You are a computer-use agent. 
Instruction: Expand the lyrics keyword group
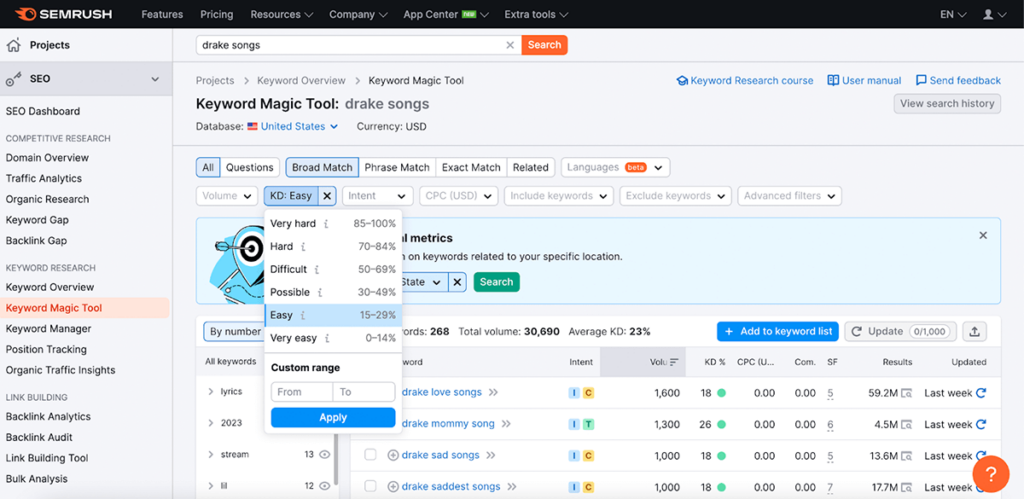tap(210, 392)
